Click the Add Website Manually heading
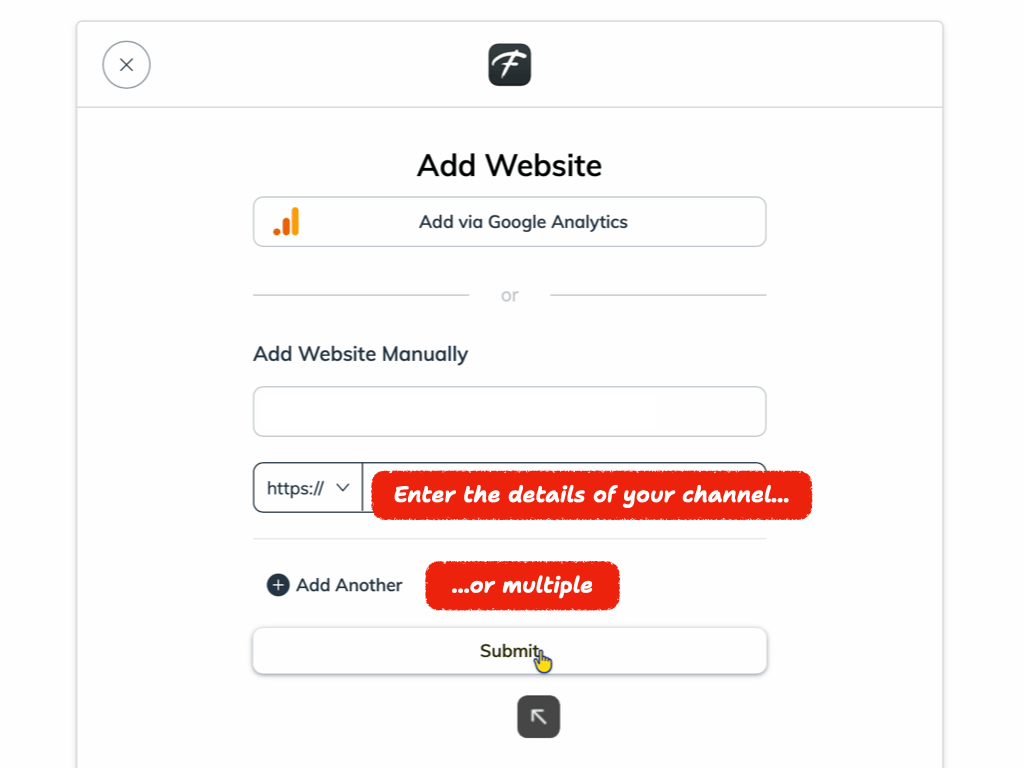Viewport: 1024px width, 768px height. click(x=360, y=354)
